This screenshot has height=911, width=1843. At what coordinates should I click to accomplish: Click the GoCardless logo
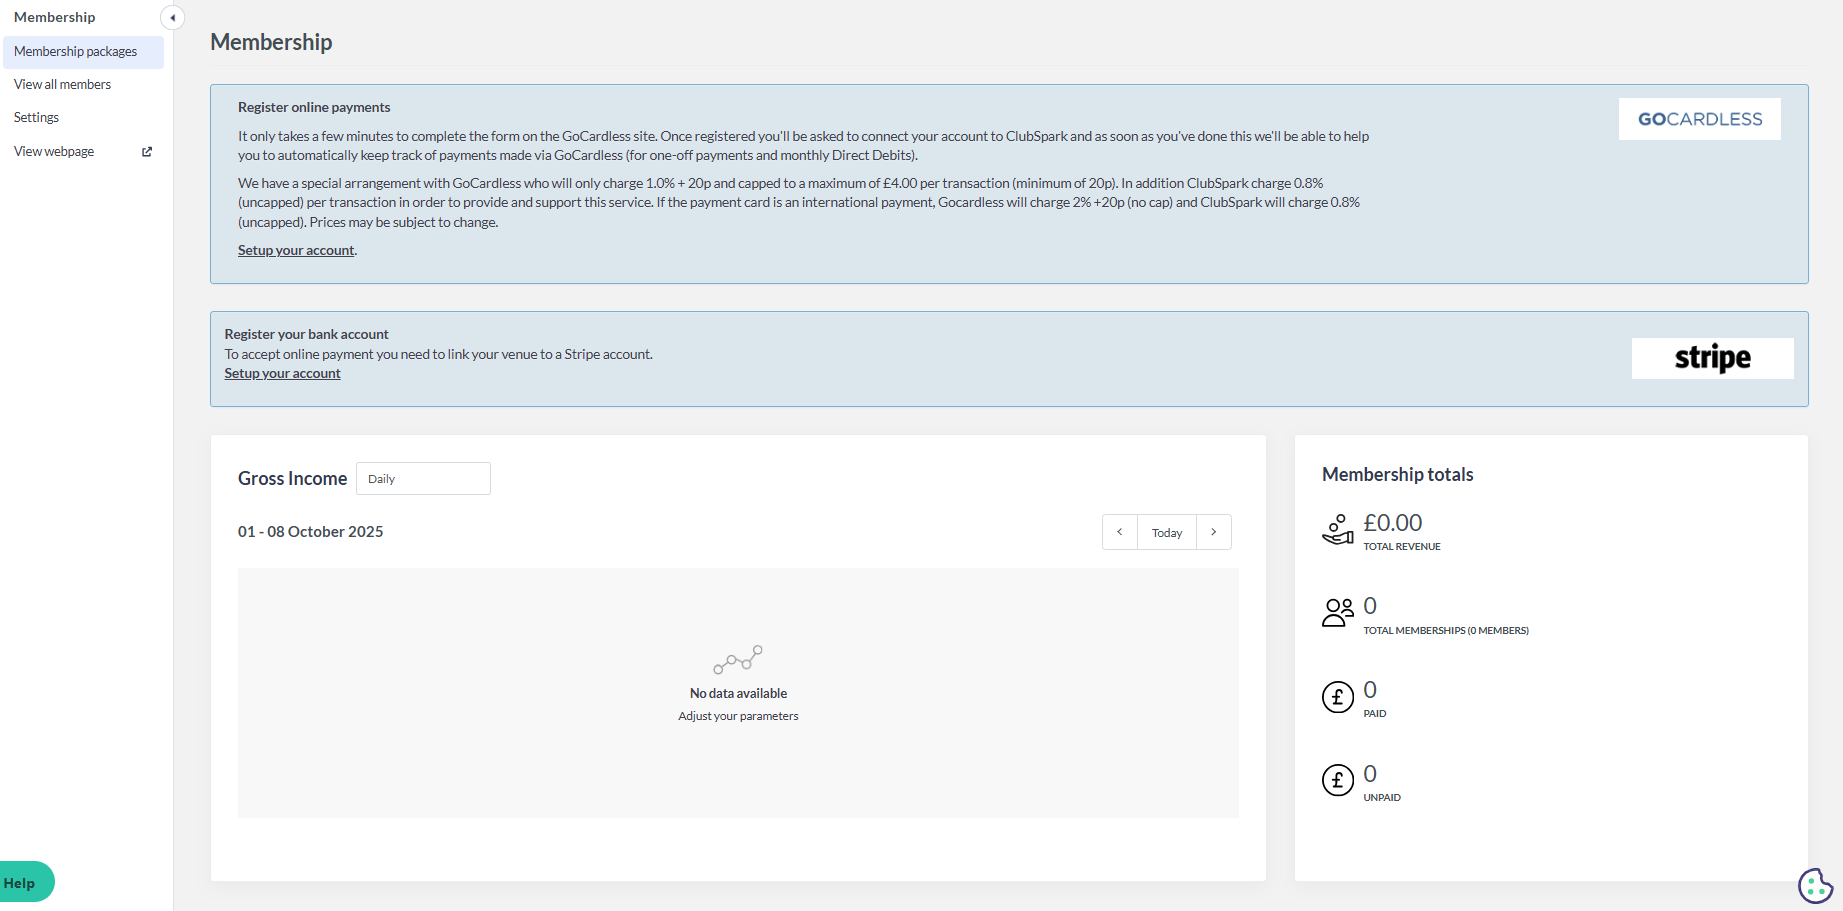coord(1699,119)
